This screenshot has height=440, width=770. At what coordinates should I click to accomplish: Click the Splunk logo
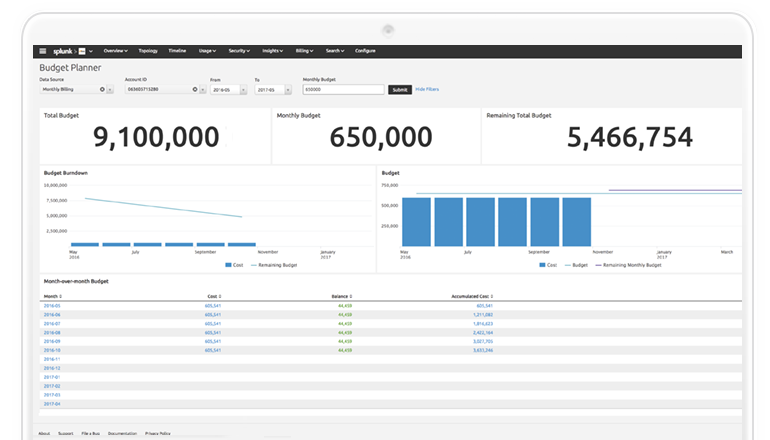coord(62,51)
